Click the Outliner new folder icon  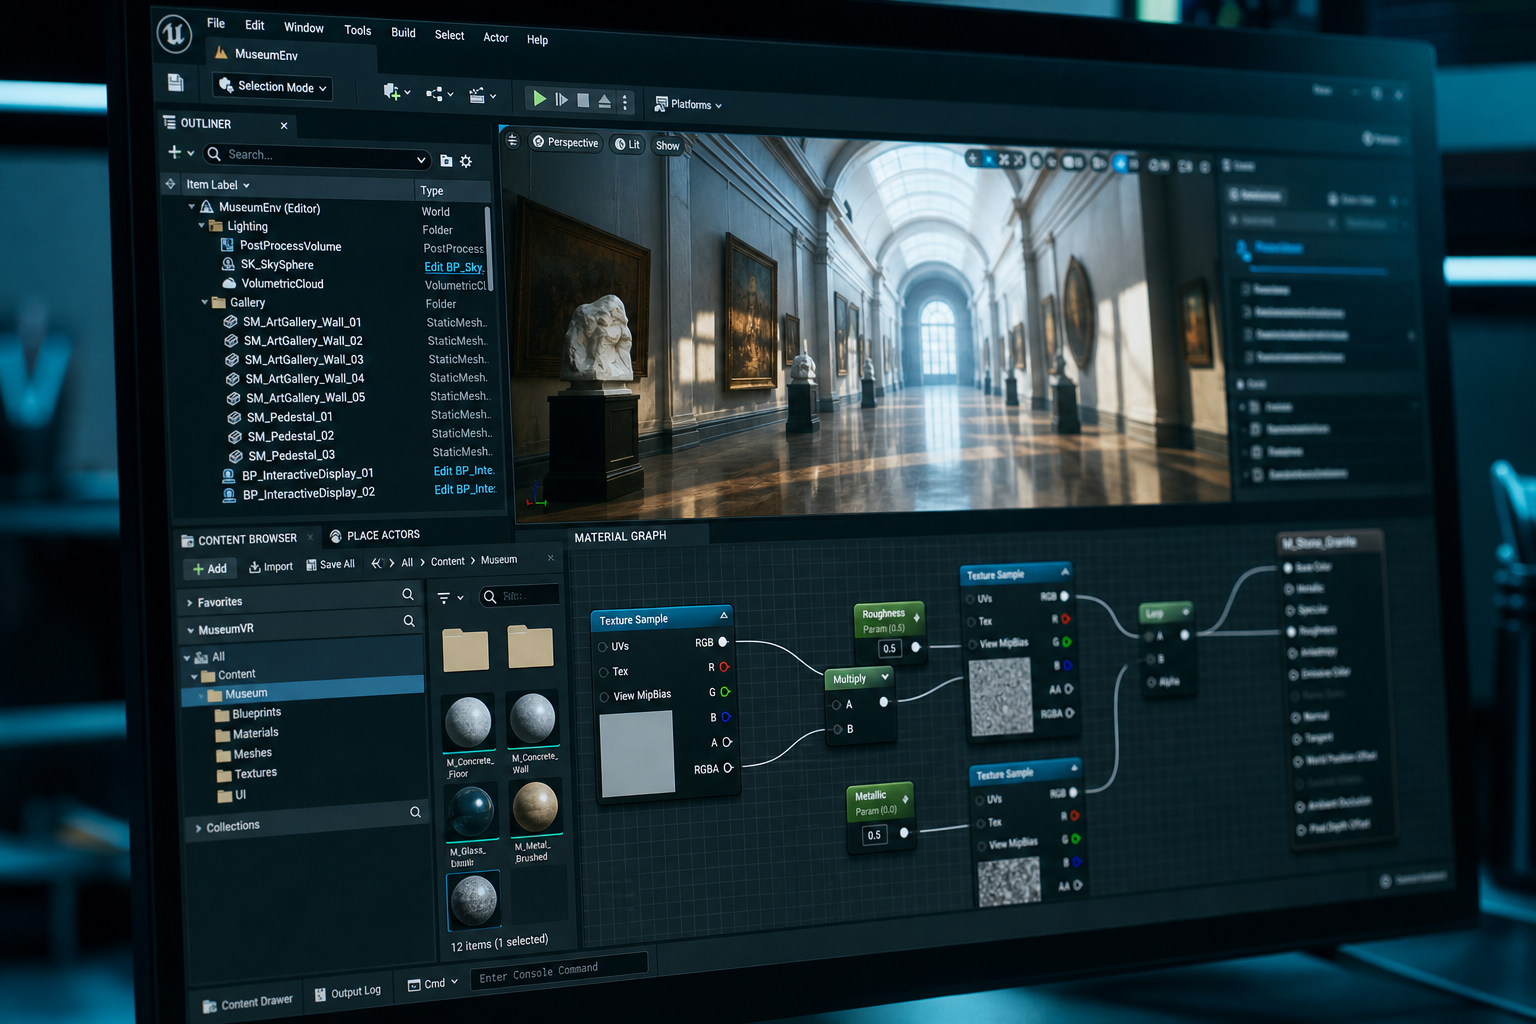pyautogui.click(x=446, y=160)
